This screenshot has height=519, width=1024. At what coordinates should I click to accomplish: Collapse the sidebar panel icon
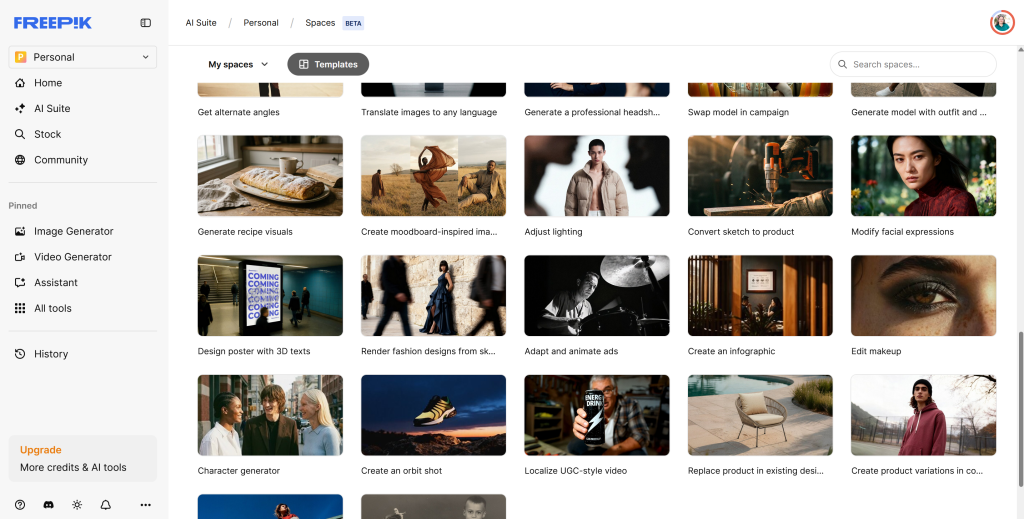click(x=146, y=23)
